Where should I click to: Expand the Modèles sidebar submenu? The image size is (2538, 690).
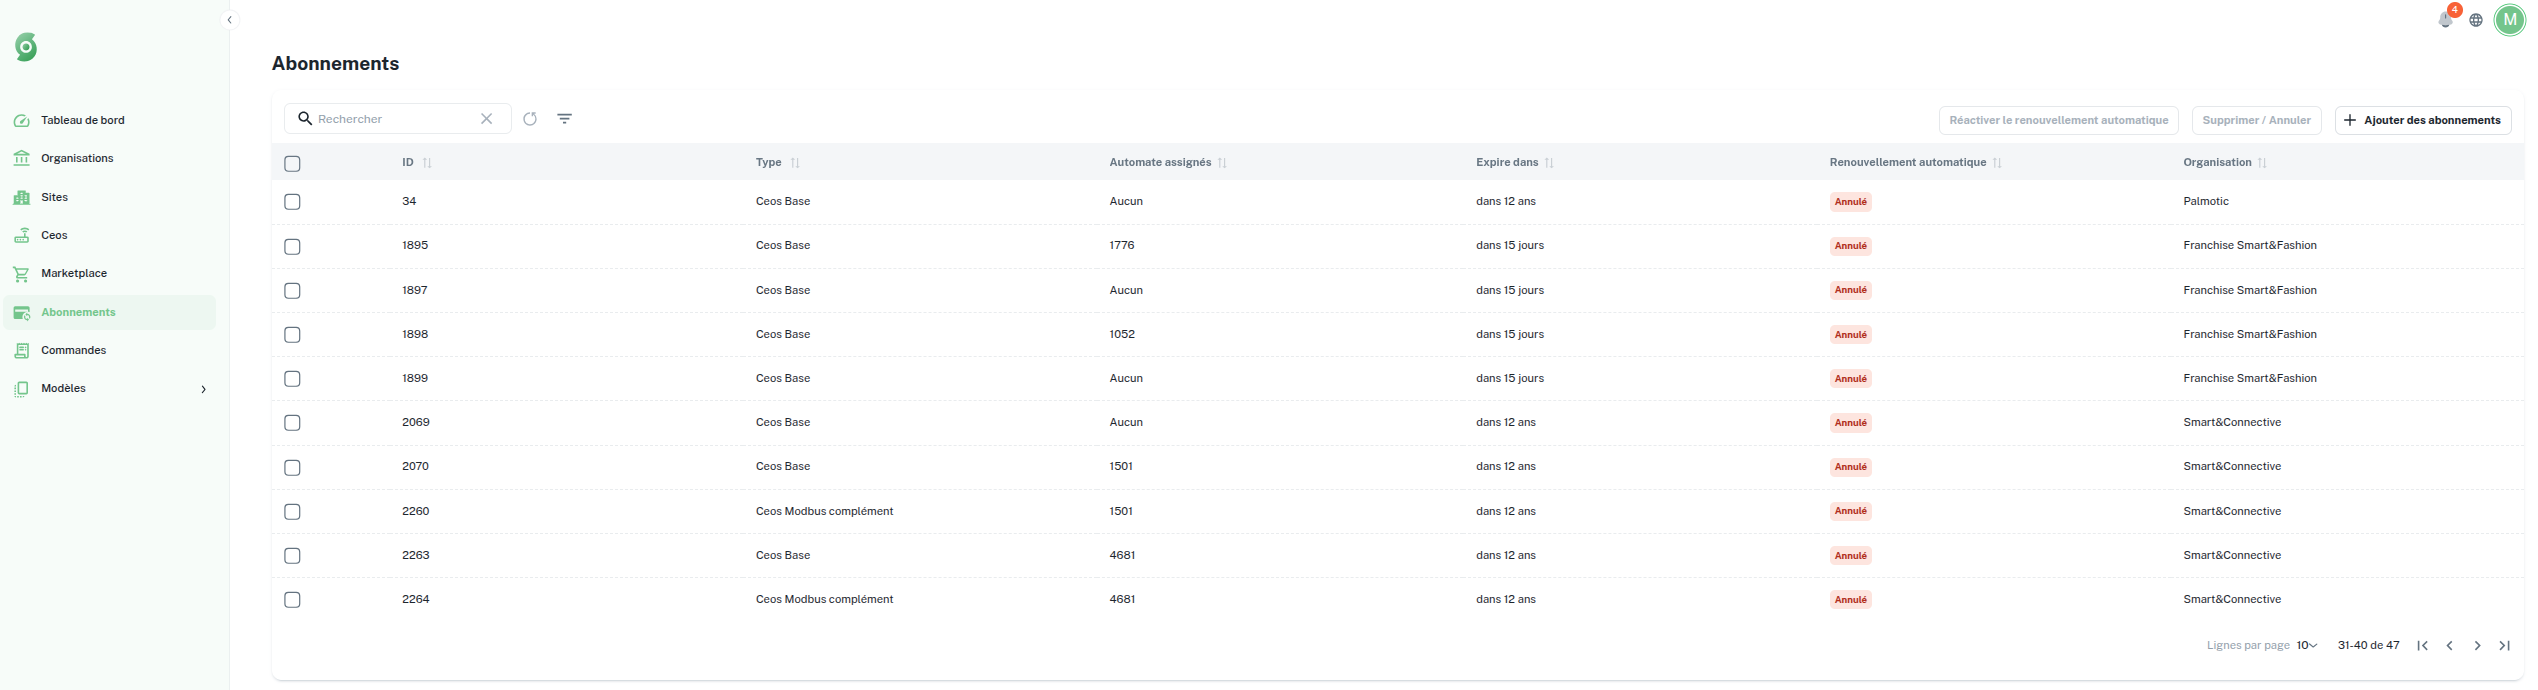(203, 389)
